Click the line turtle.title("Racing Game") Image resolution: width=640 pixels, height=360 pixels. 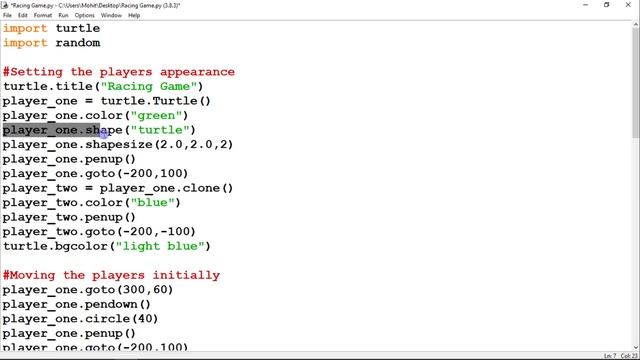103,87
